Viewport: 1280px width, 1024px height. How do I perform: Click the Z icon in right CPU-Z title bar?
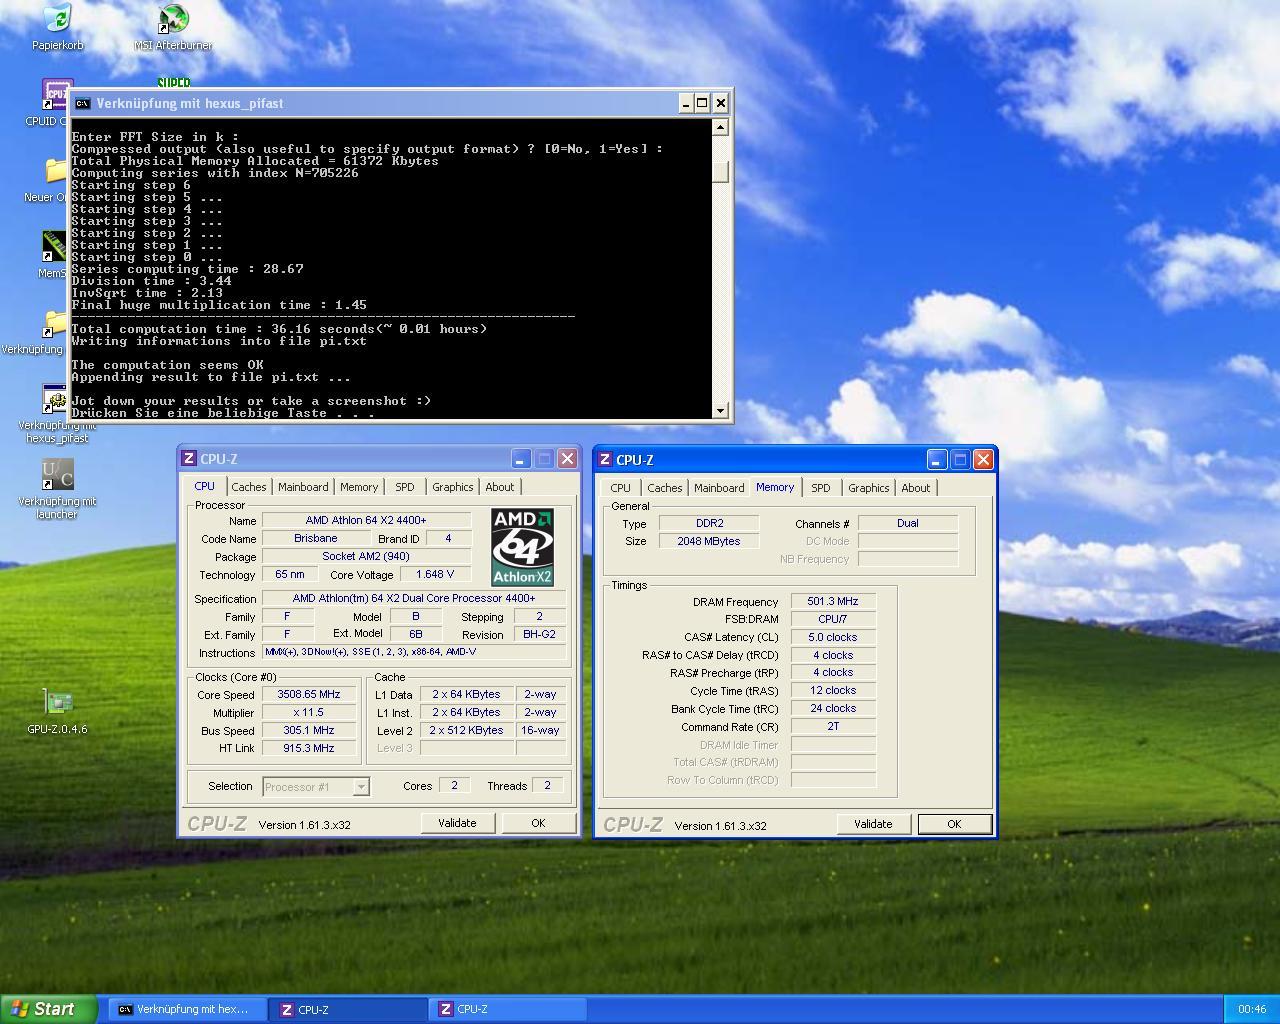pyautogui.click(x=604, y=460)
